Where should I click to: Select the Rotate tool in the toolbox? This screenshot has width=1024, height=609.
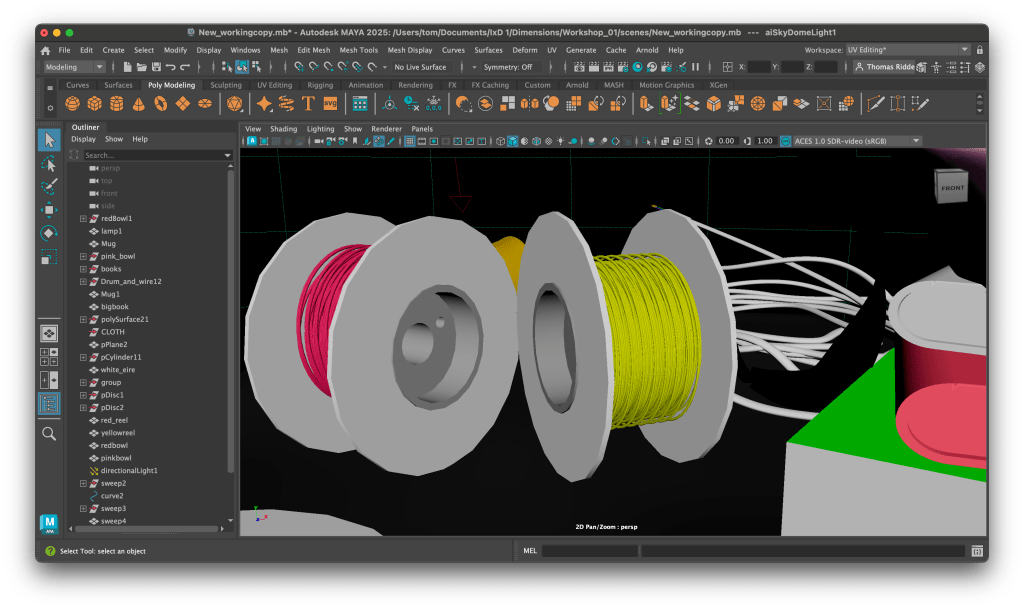point(49,233)
